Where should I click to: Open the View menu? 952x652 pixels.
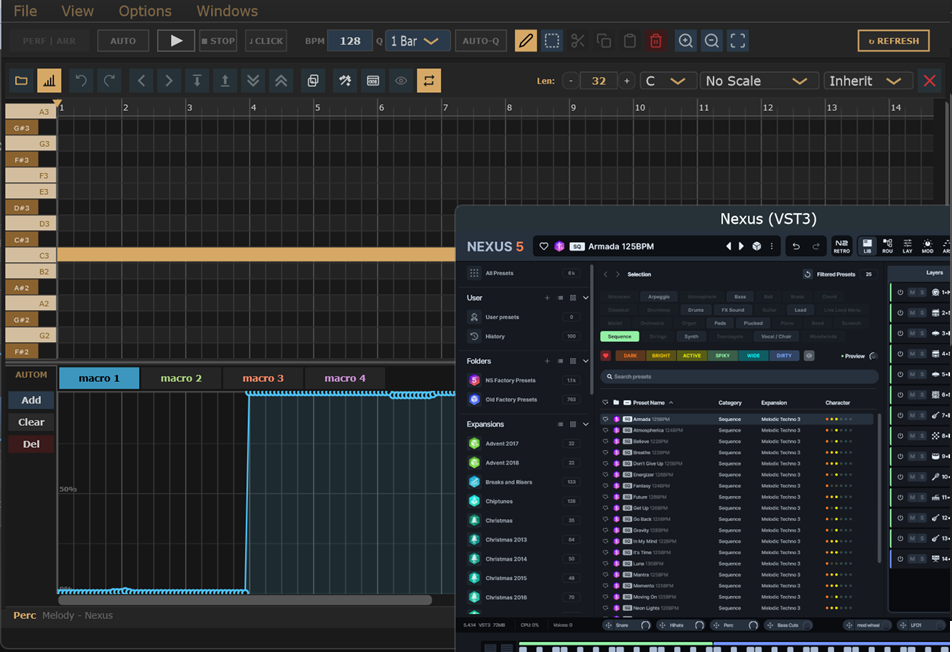pyautogui.click(x=78, y=11)
